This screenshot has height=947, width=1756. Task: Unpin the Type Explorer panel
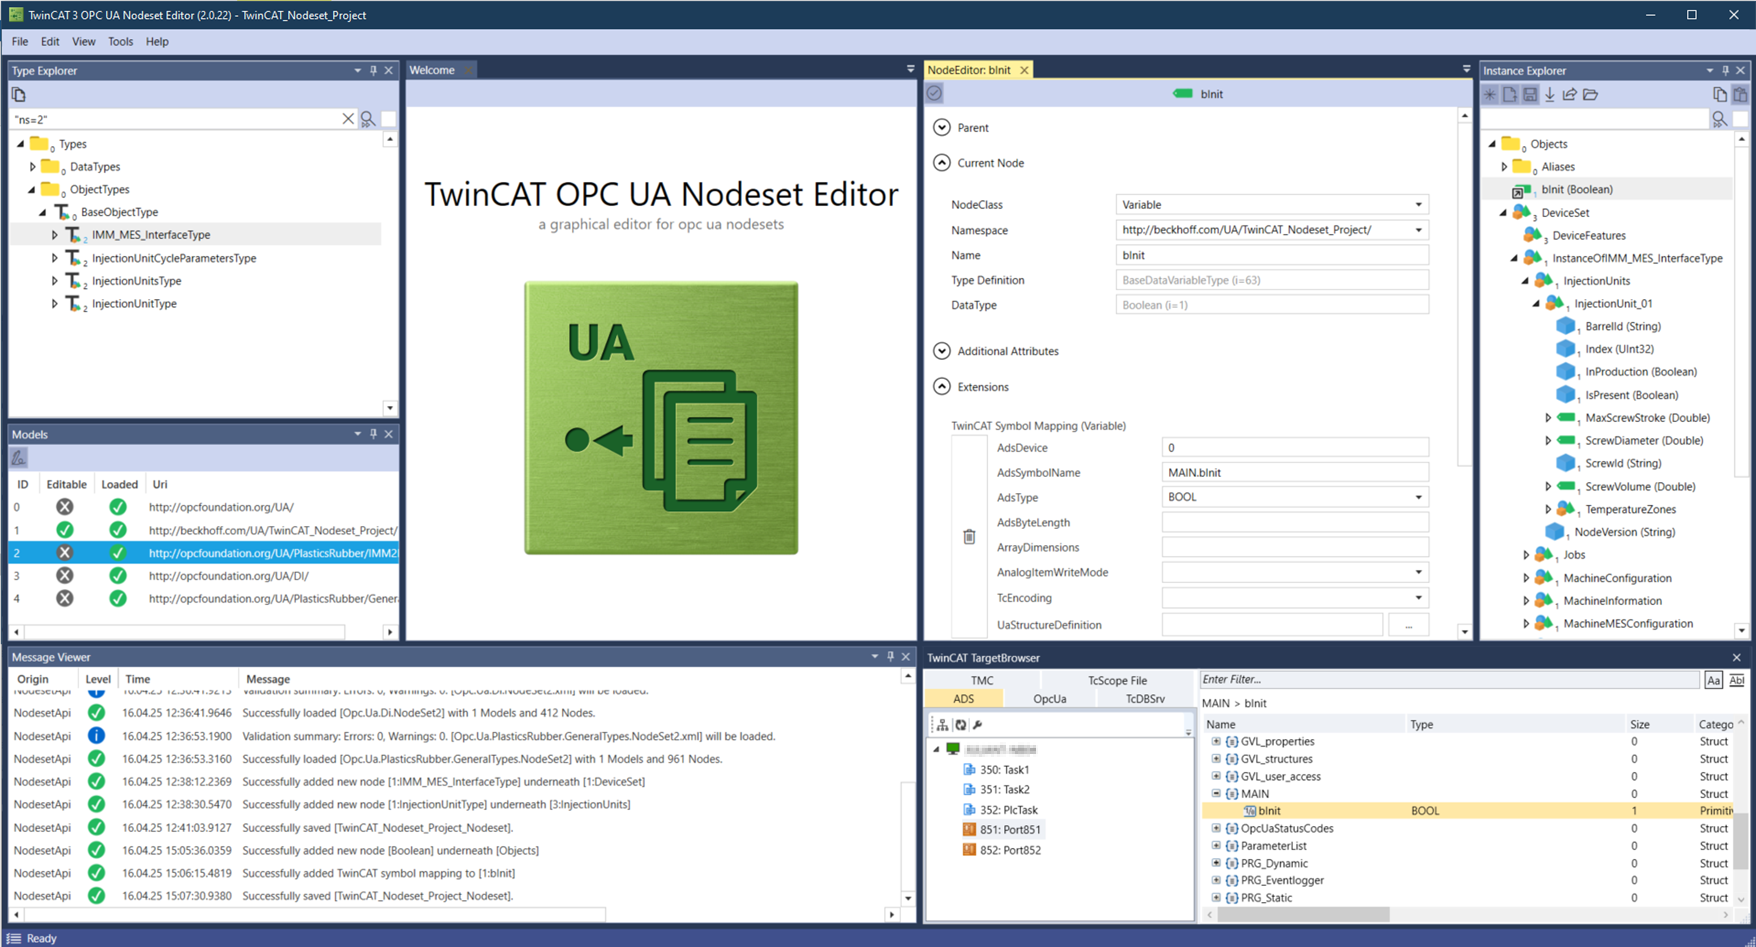tap(372, 70)
